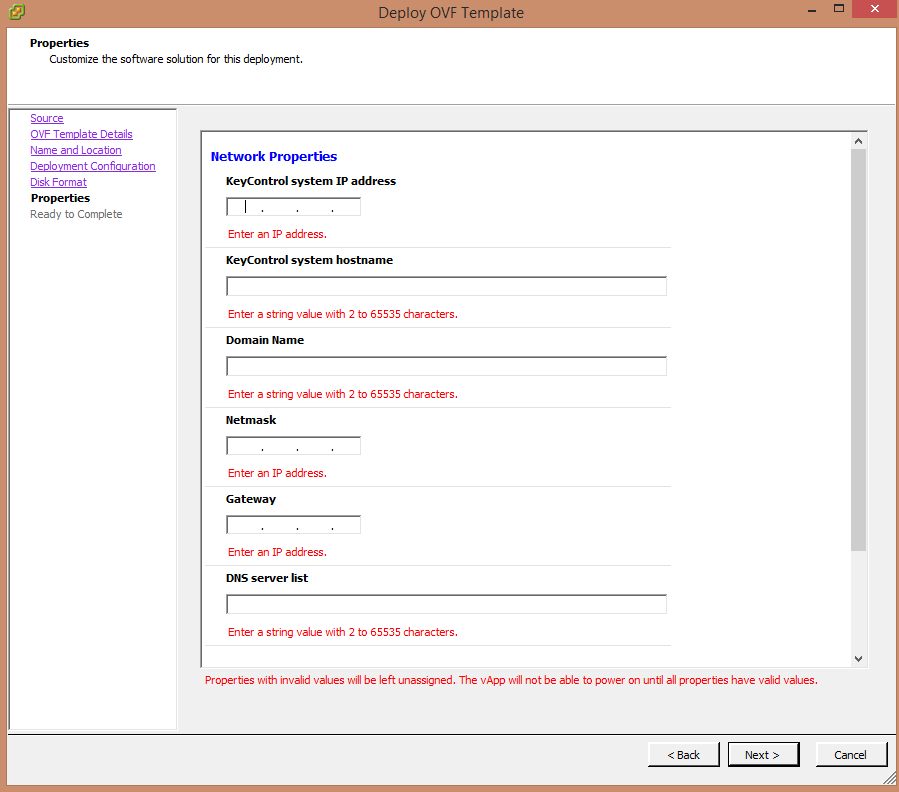This screenshot has width=899, height=792.
Task: Open the Source wizard step link
Action: (x=47, y=118)
